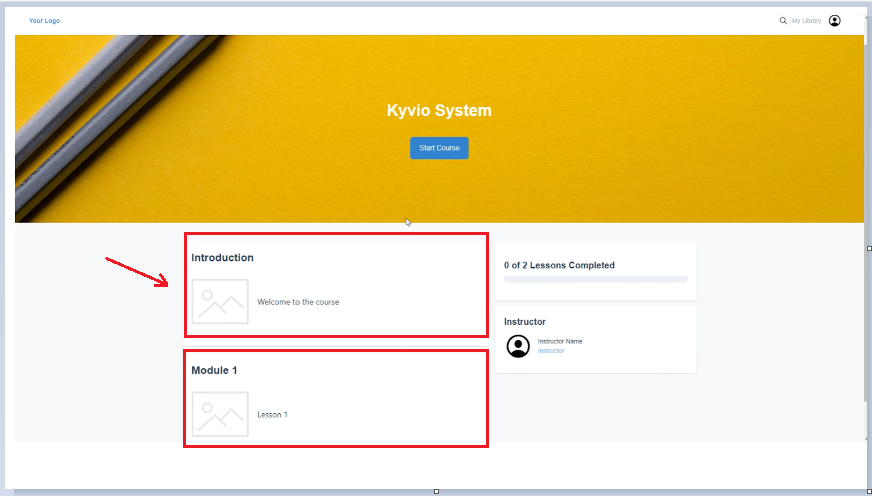Open the Lesson 1 text link

(272, 415)
